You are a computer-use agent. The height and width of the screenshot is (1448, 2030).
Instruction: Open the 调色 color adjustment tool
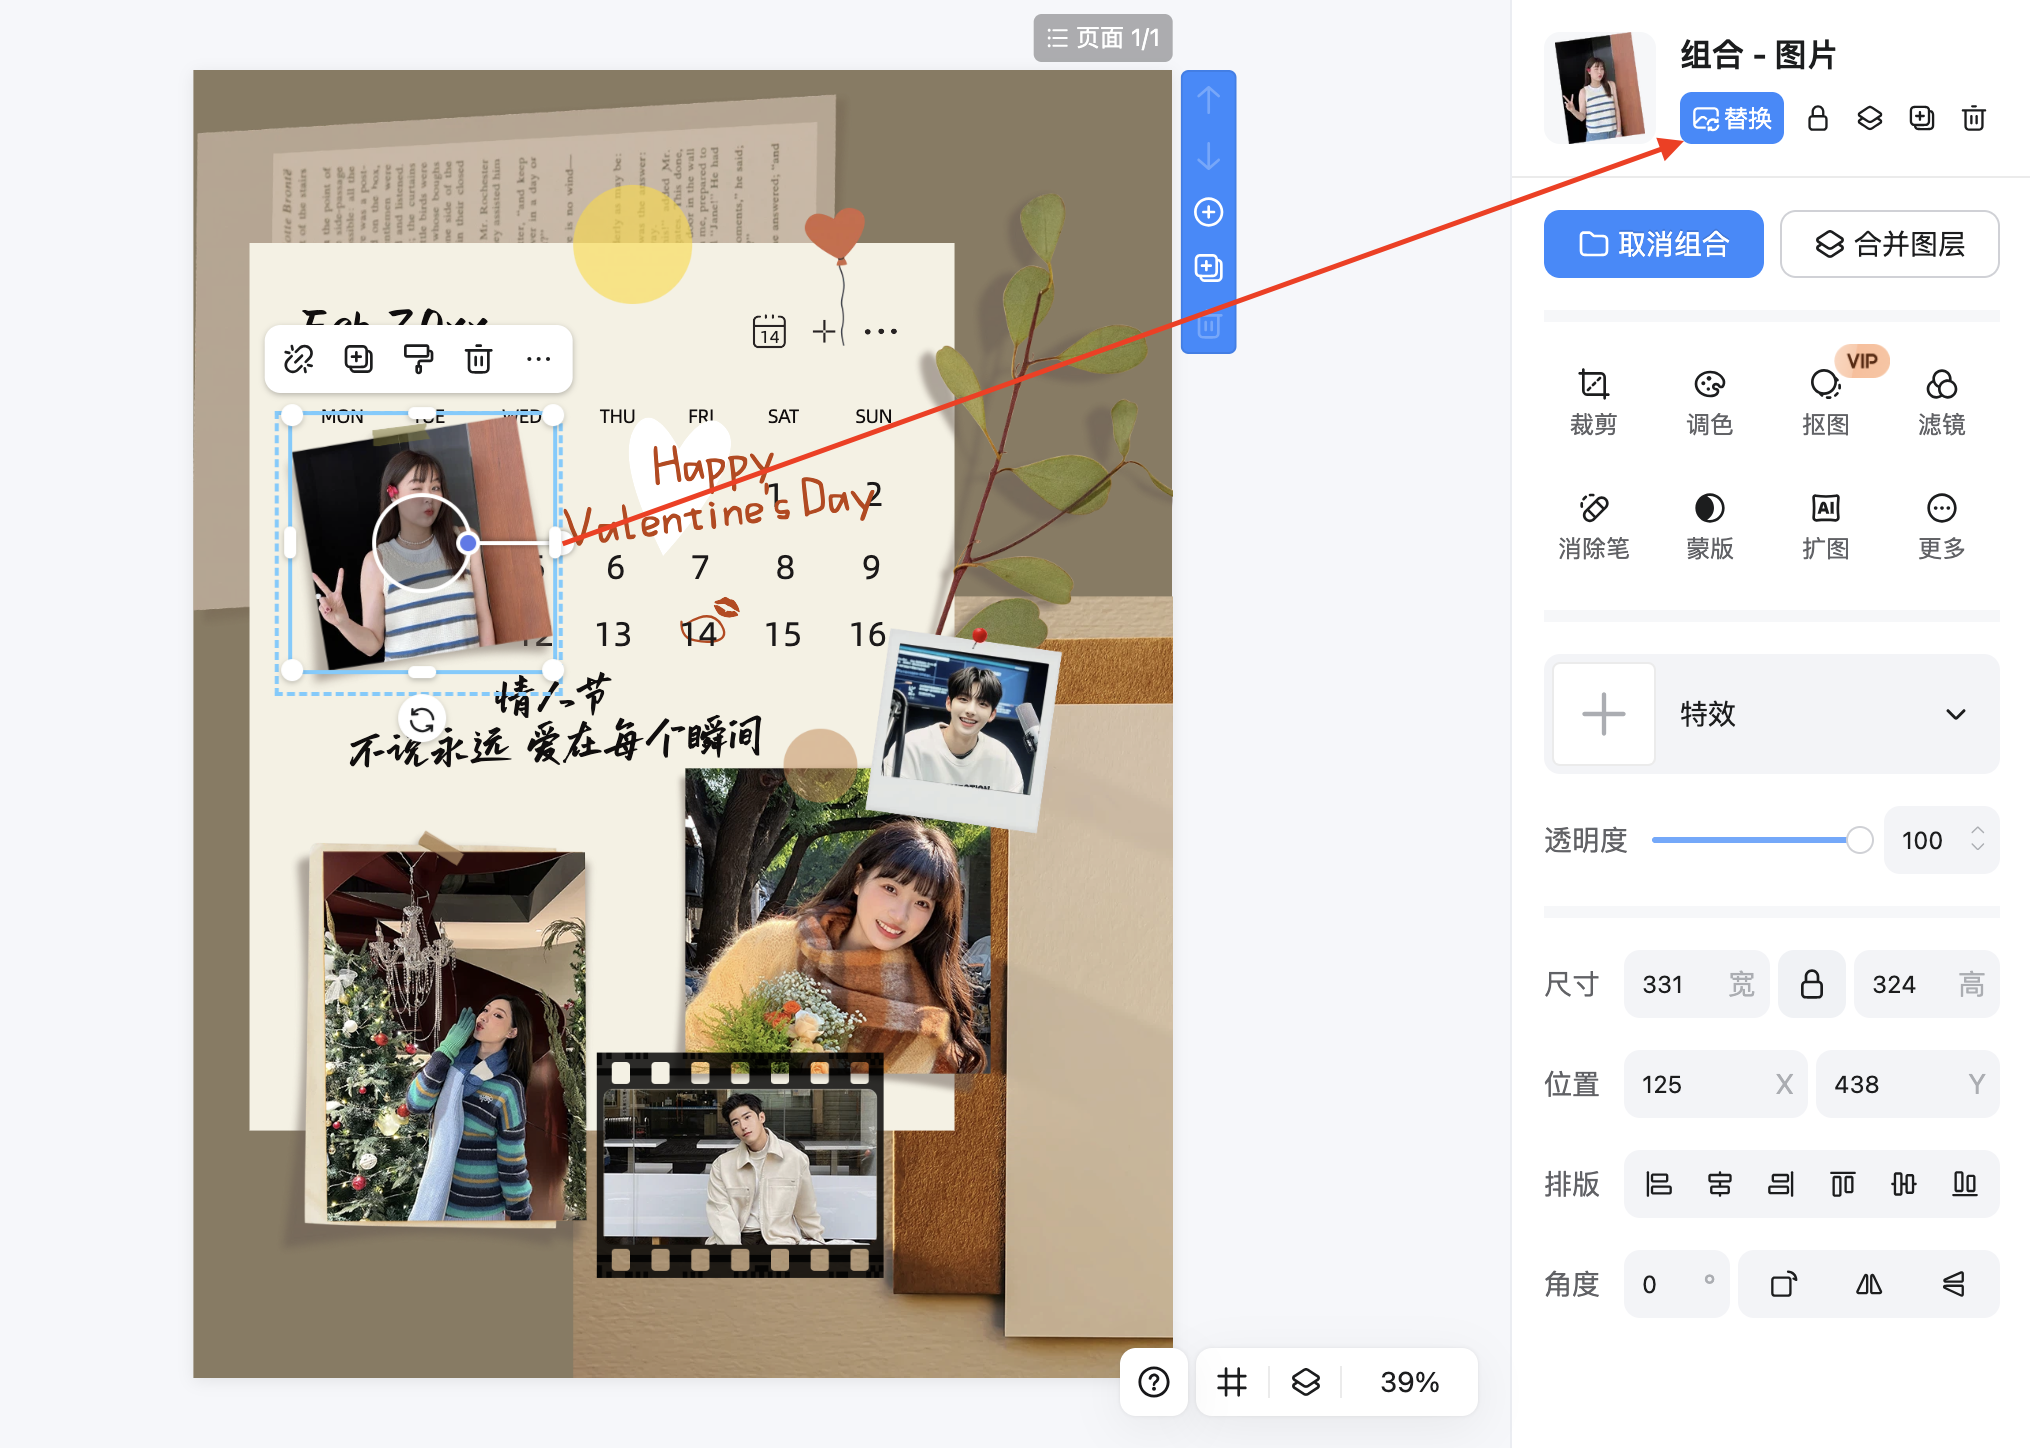click(x=1709, y=400)
